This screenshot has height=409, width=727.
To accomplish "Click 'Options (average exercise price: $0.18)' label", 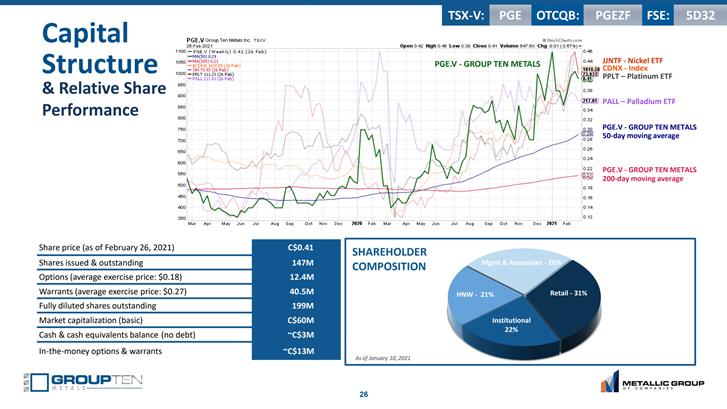I will [110, 277].
